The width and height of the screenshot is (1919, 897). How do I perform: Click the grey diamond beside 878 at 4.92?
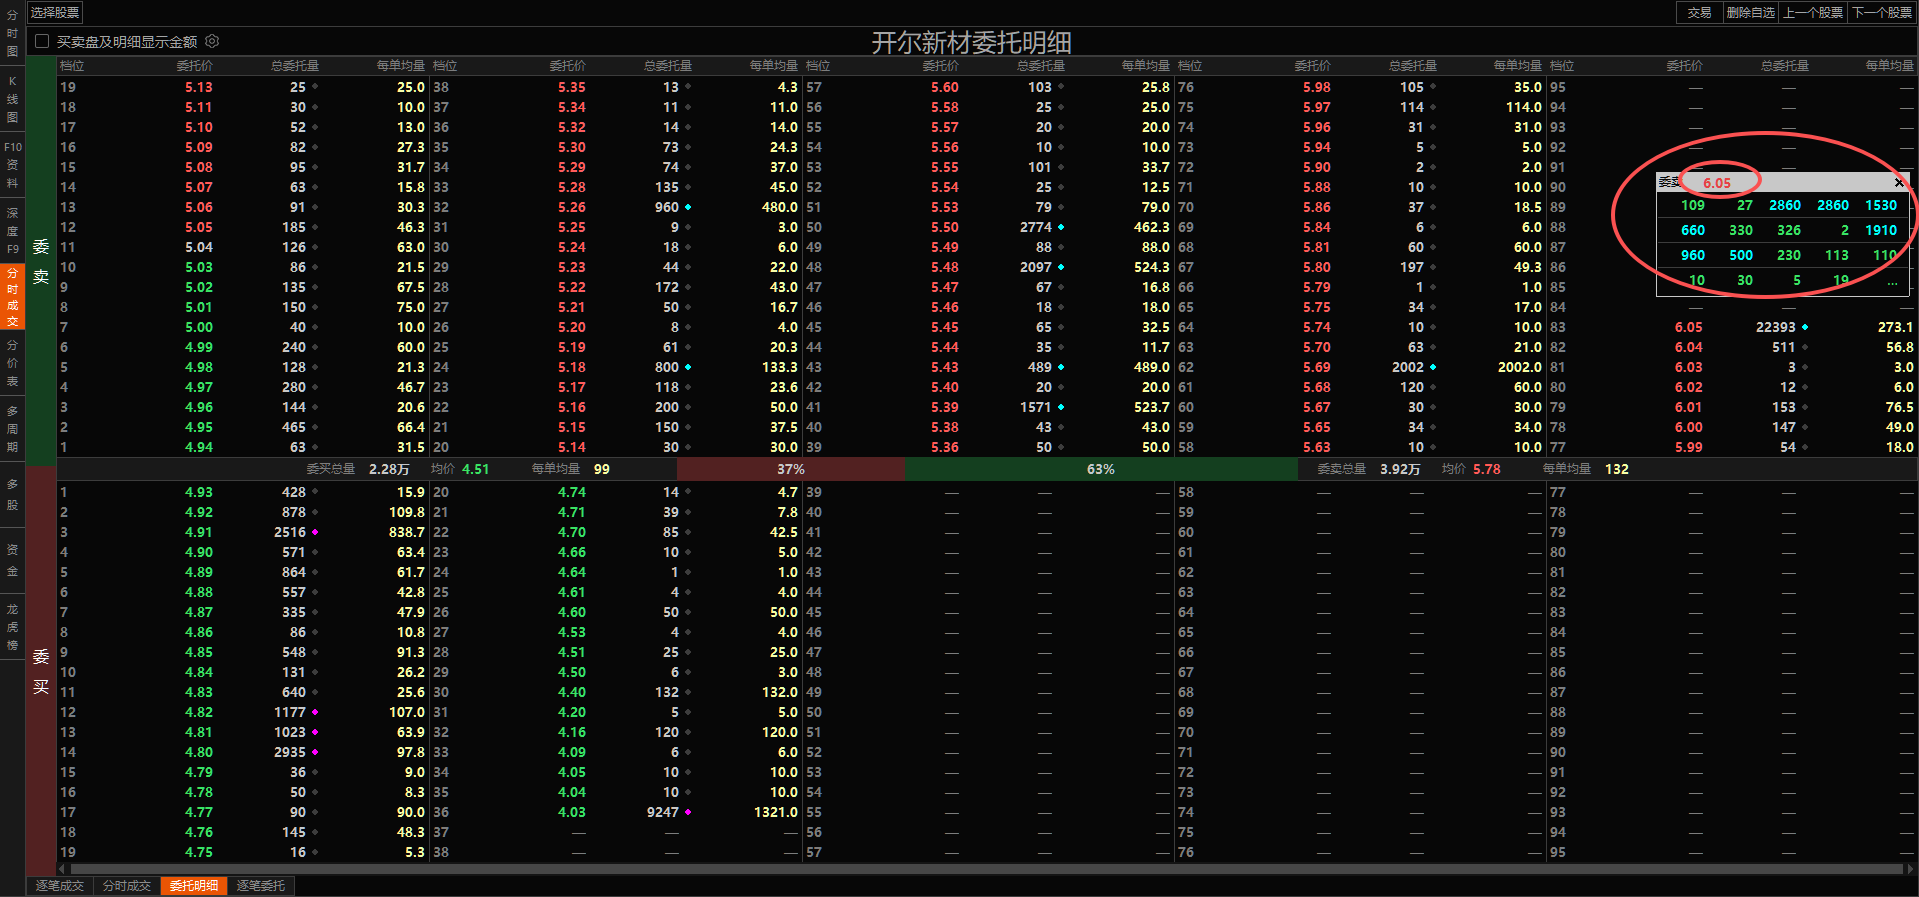(x=315, y=512)
